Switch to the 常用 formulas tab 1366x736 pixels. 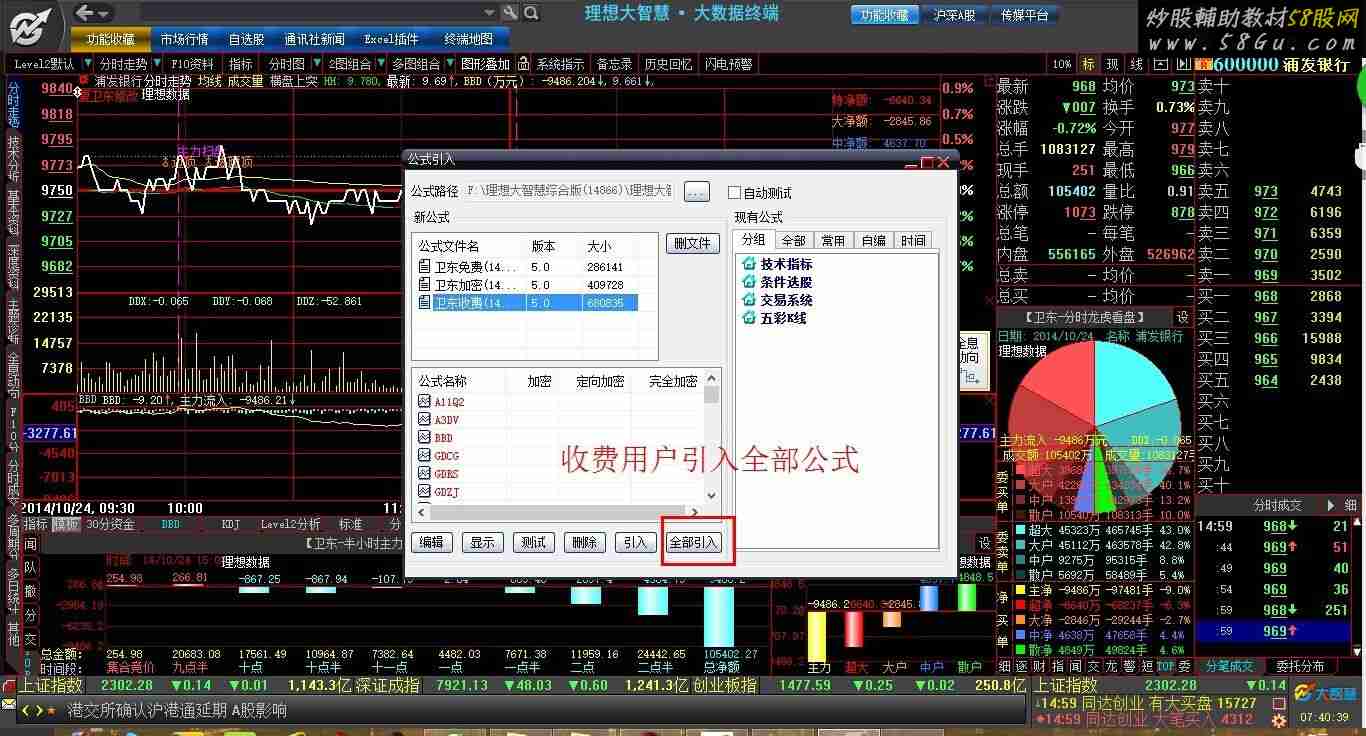pyautogui.click(x=833, y=240)
